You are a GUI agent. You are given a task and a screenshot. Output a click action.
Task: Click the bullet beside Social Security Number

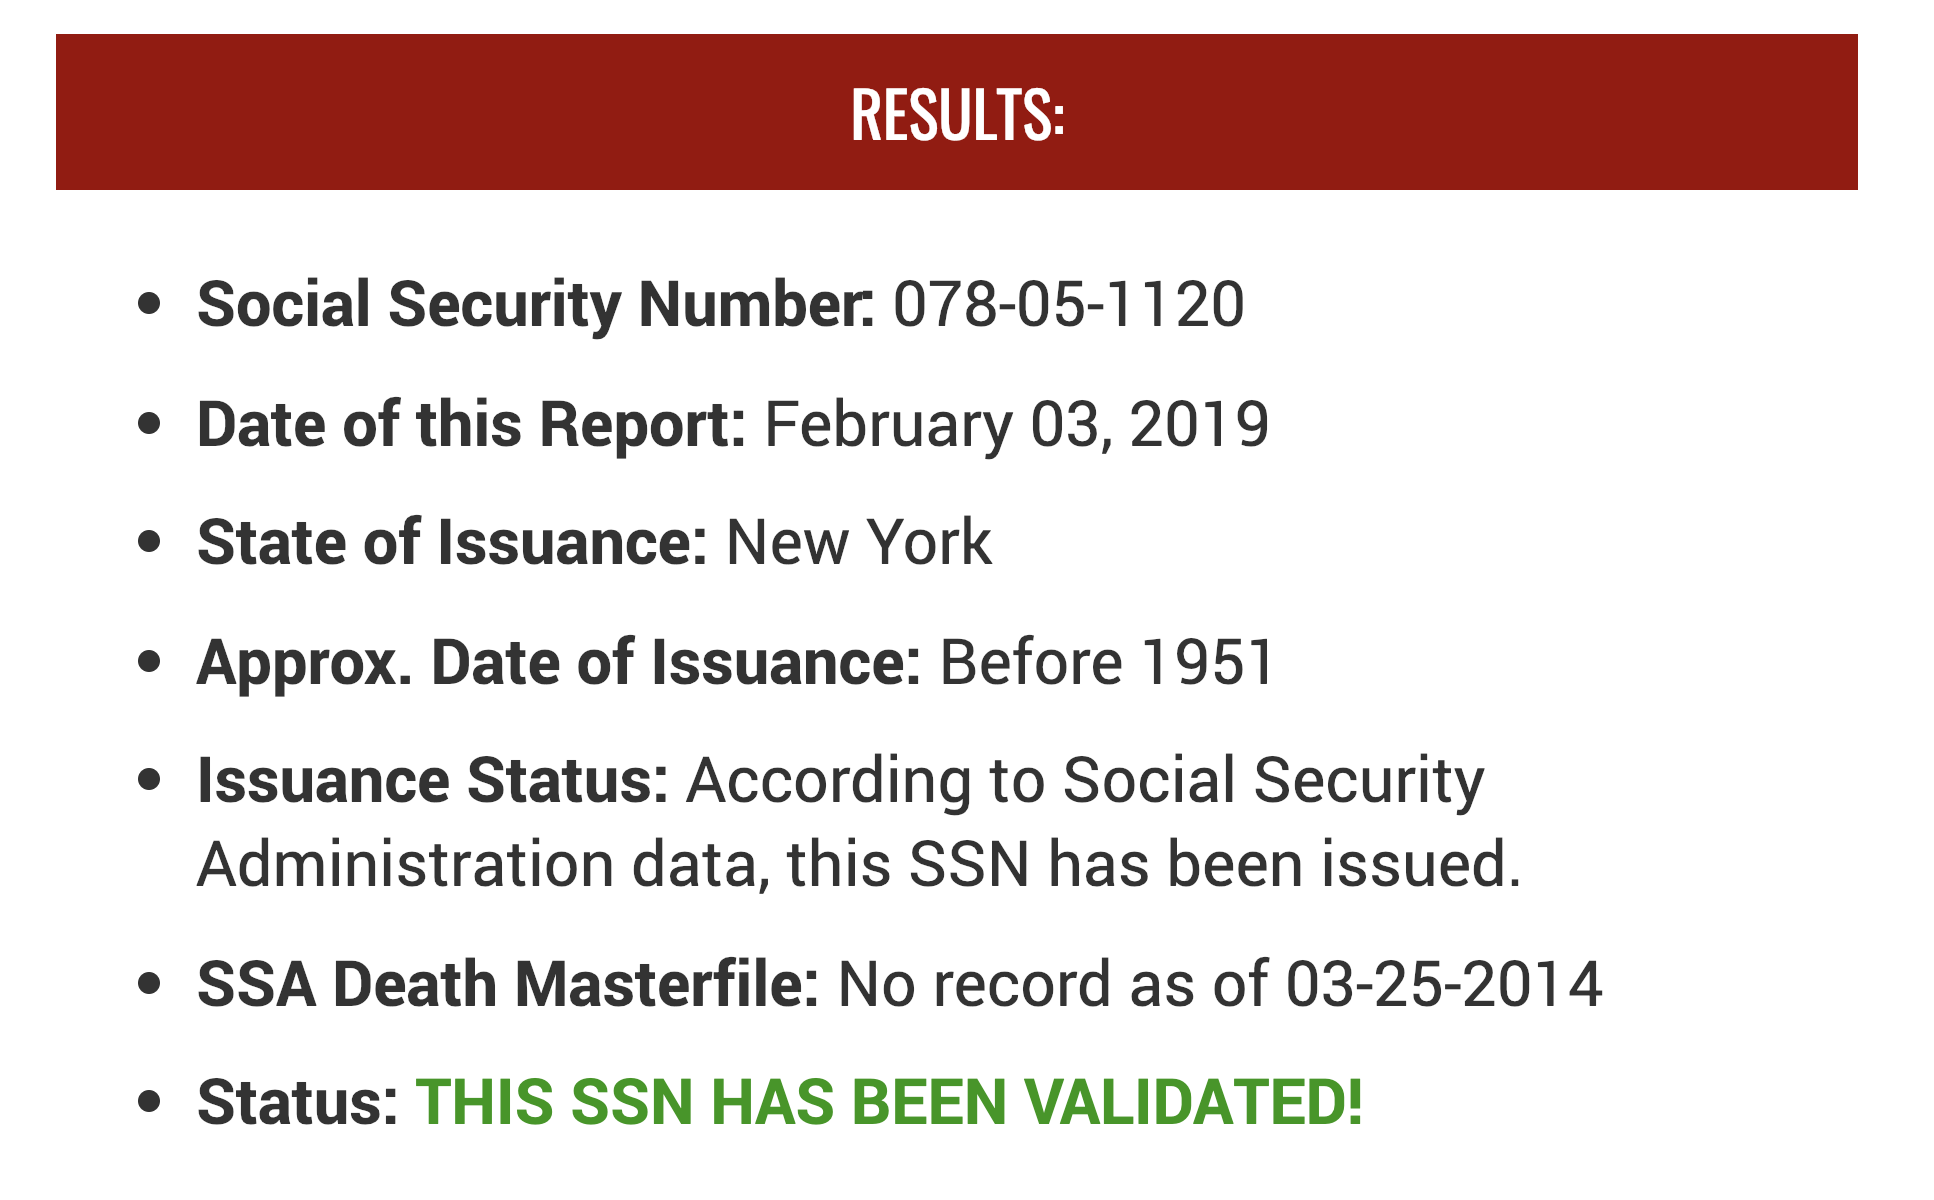pos(150,304)
